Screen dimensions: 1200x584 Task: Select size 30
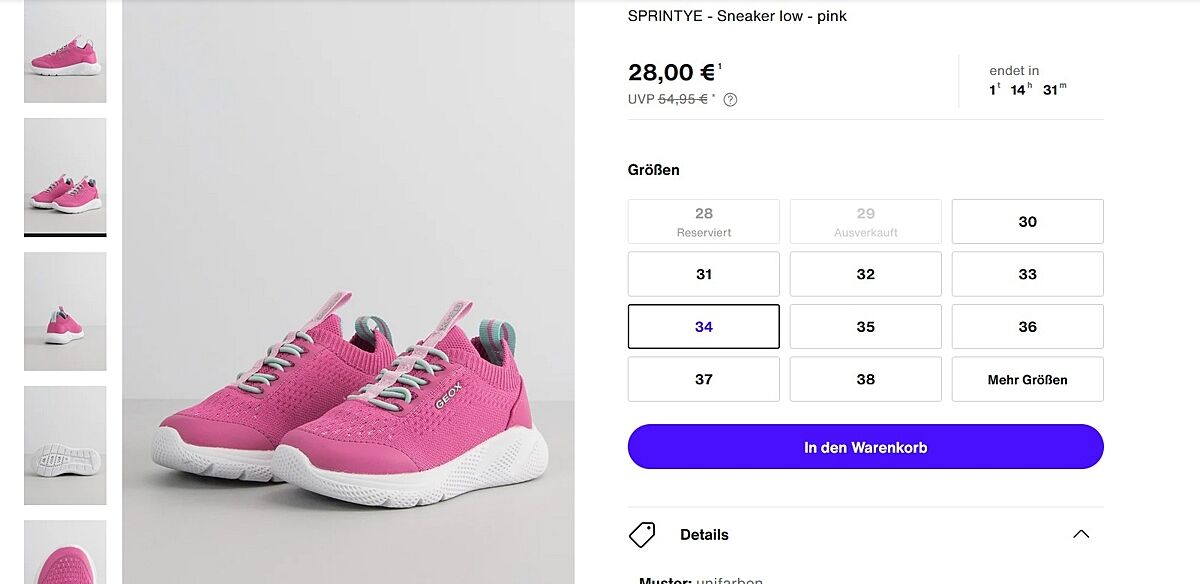[1027, 222]
